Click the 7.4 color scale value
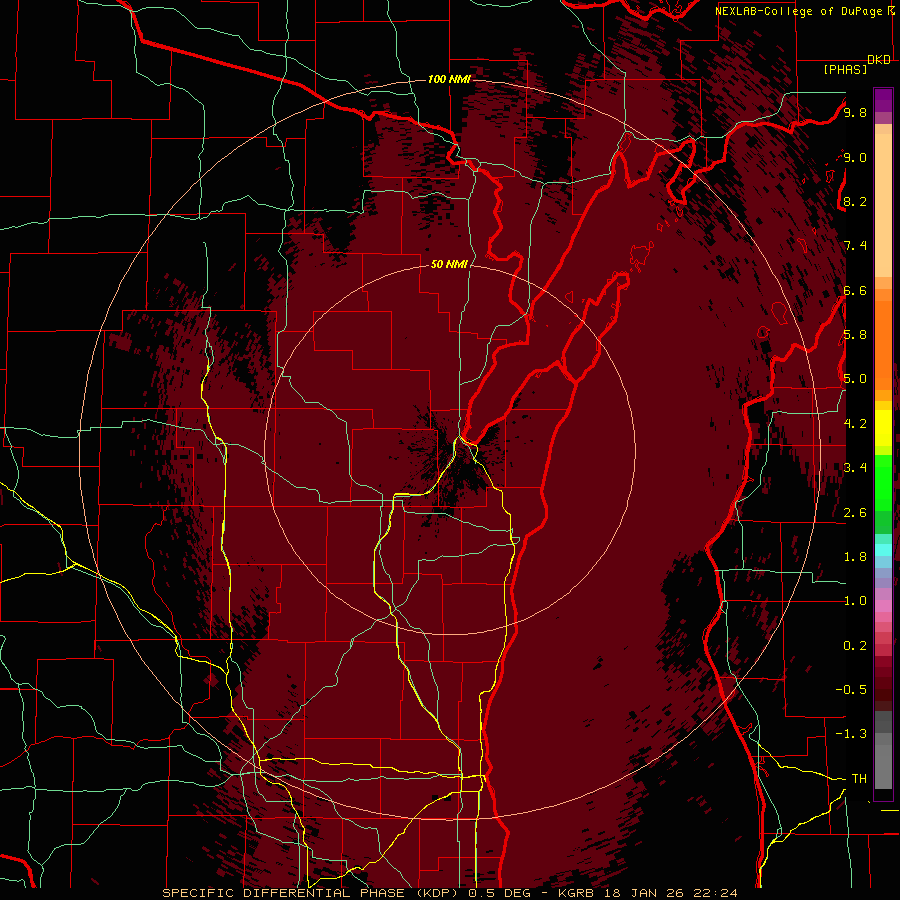 pyautogui.click(x=855, y=246)
